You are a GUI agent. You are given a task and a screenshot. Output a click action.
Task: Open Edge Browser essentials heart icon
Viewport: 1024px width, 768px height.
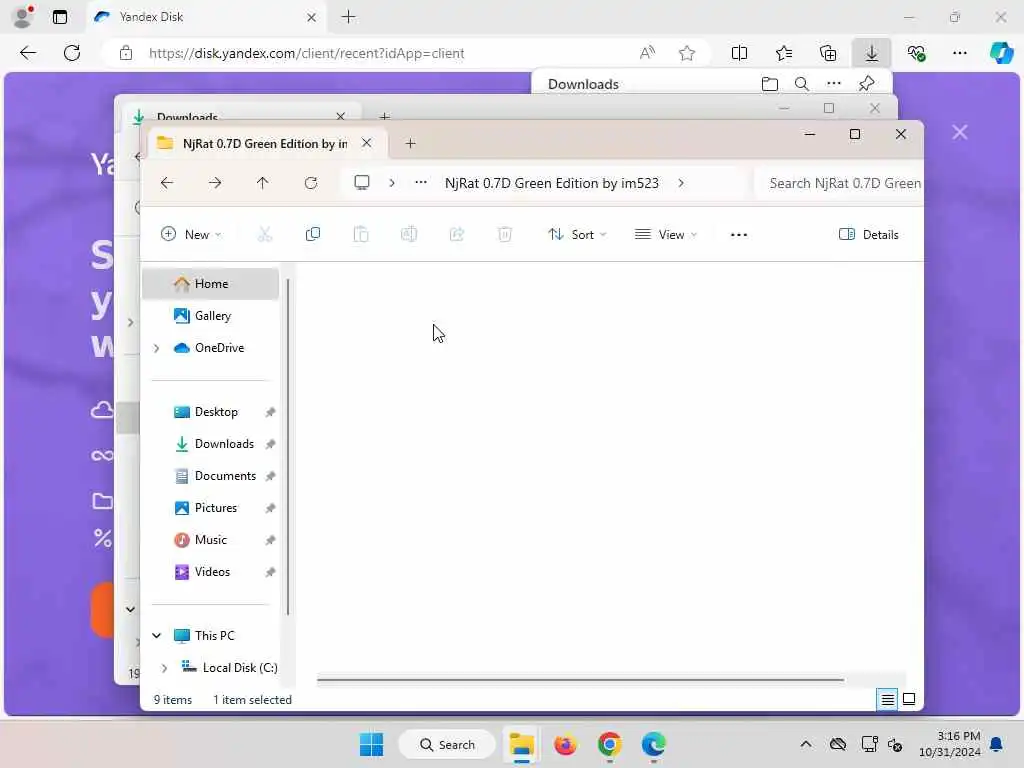[x=916, y=53]
